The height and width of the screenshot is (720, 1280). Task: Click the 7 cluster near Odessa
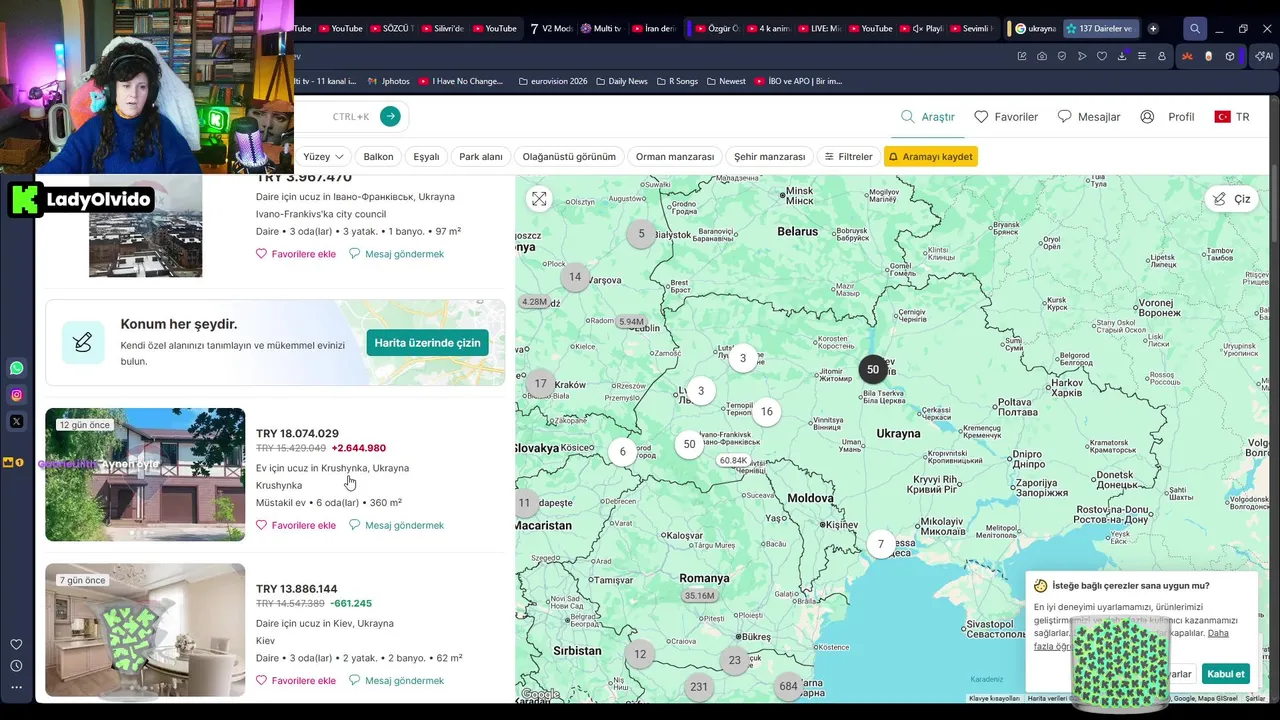[x=881, y=544]
